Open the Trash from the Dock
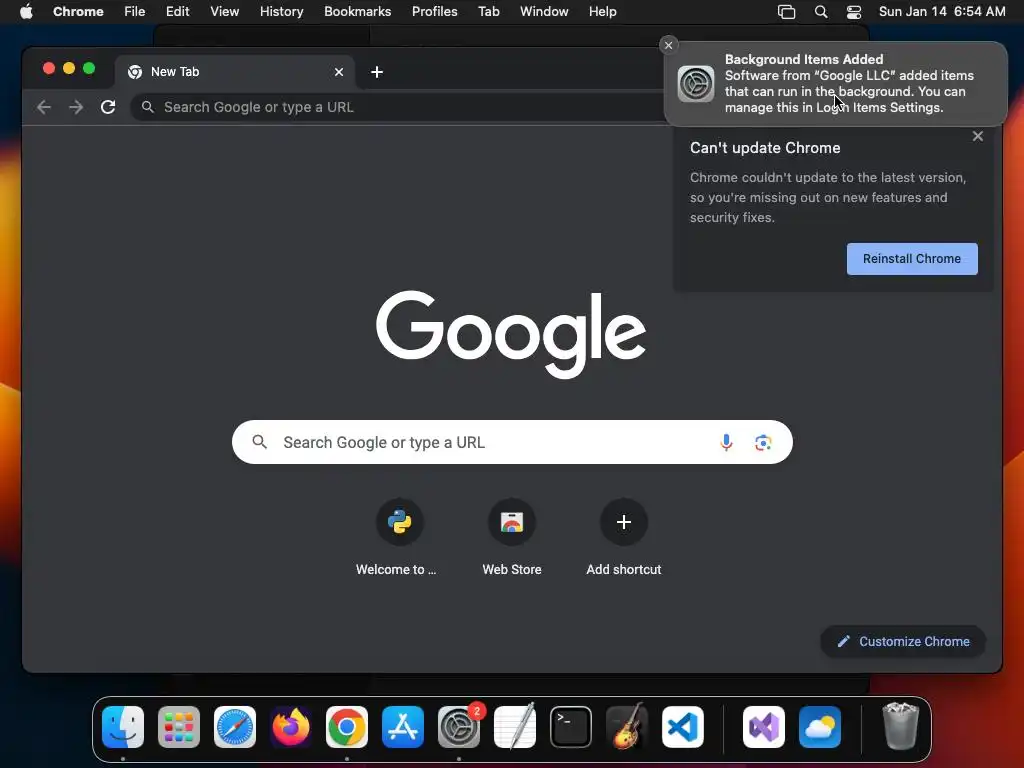This screenshot has height=768, width=1024. (x=901, y=726)
